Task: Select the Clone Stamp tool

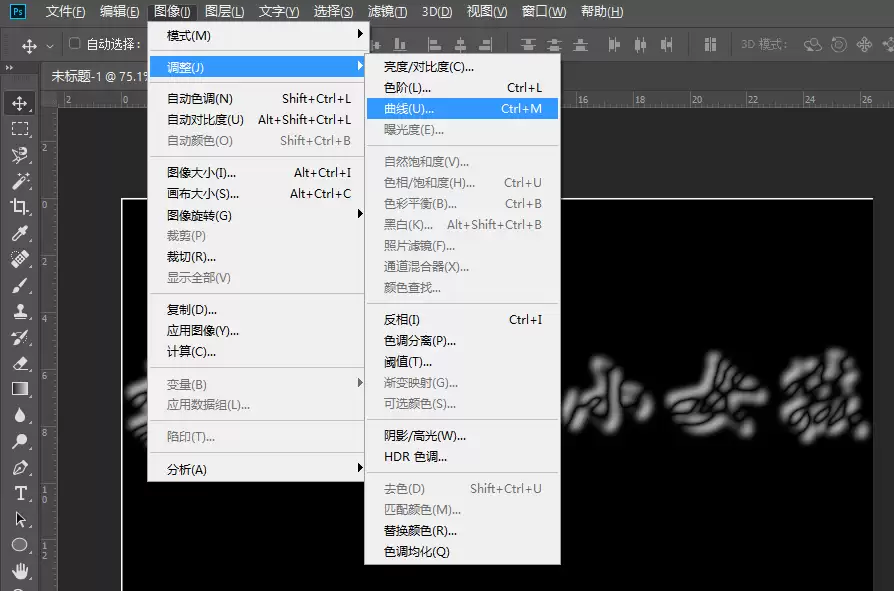Action: pyautogui.click(x=20, y=311)
